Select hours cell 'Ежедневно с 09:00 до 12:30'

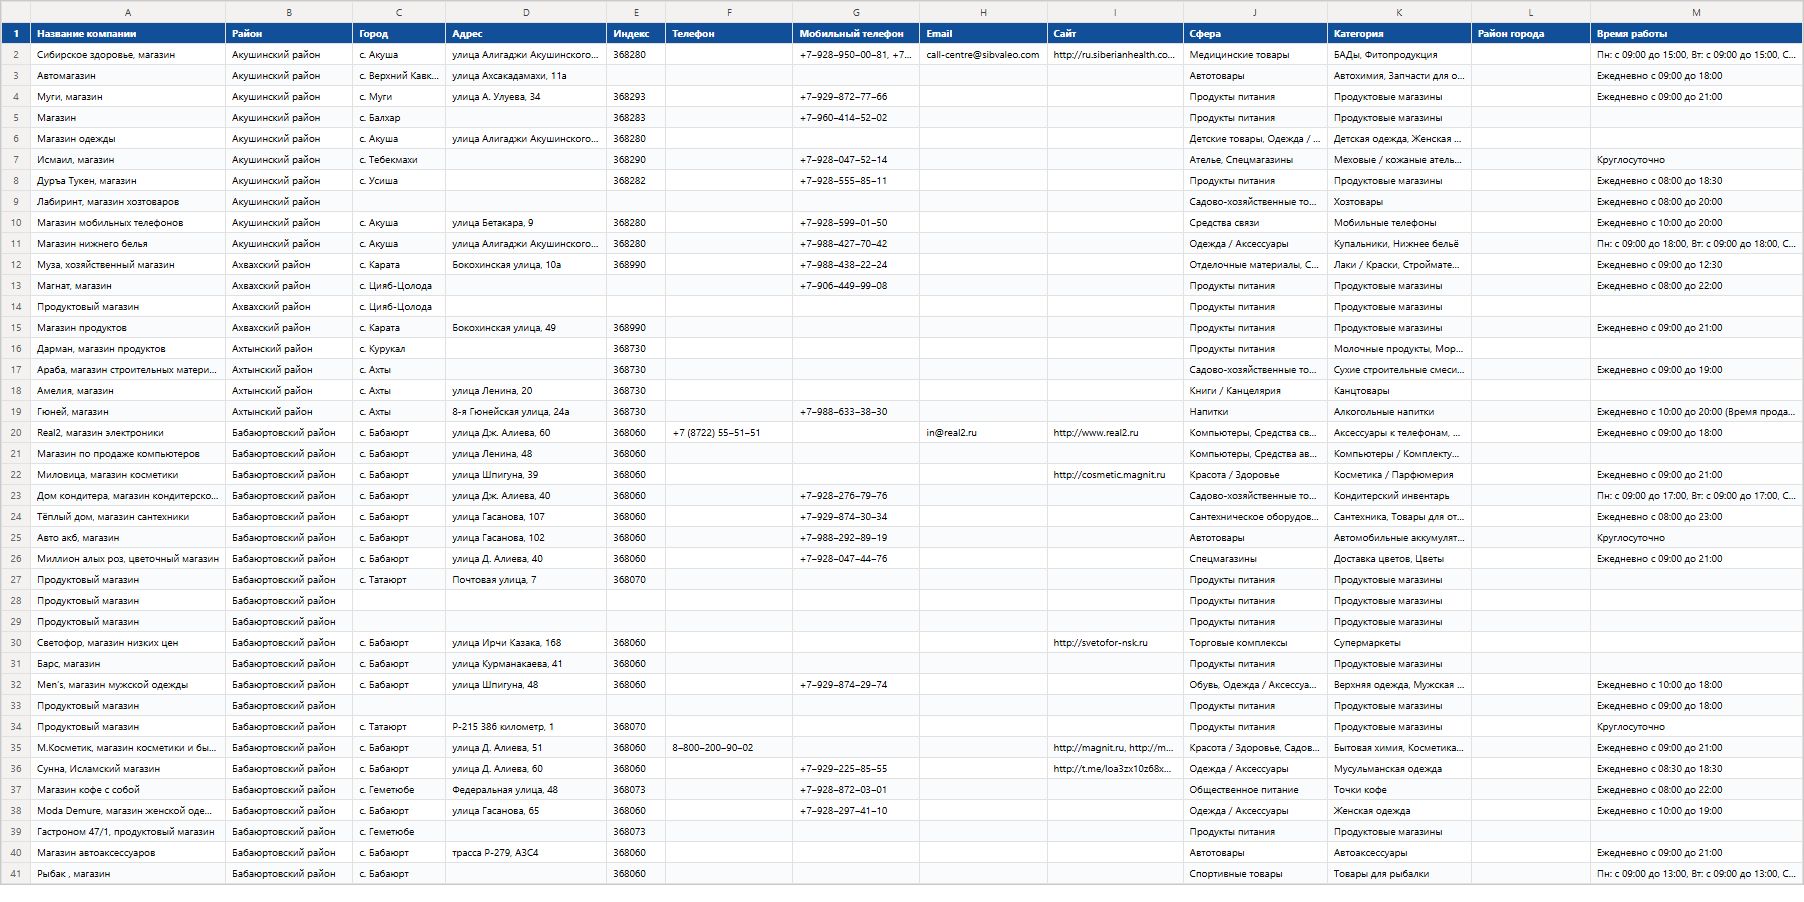point(1696,265)
